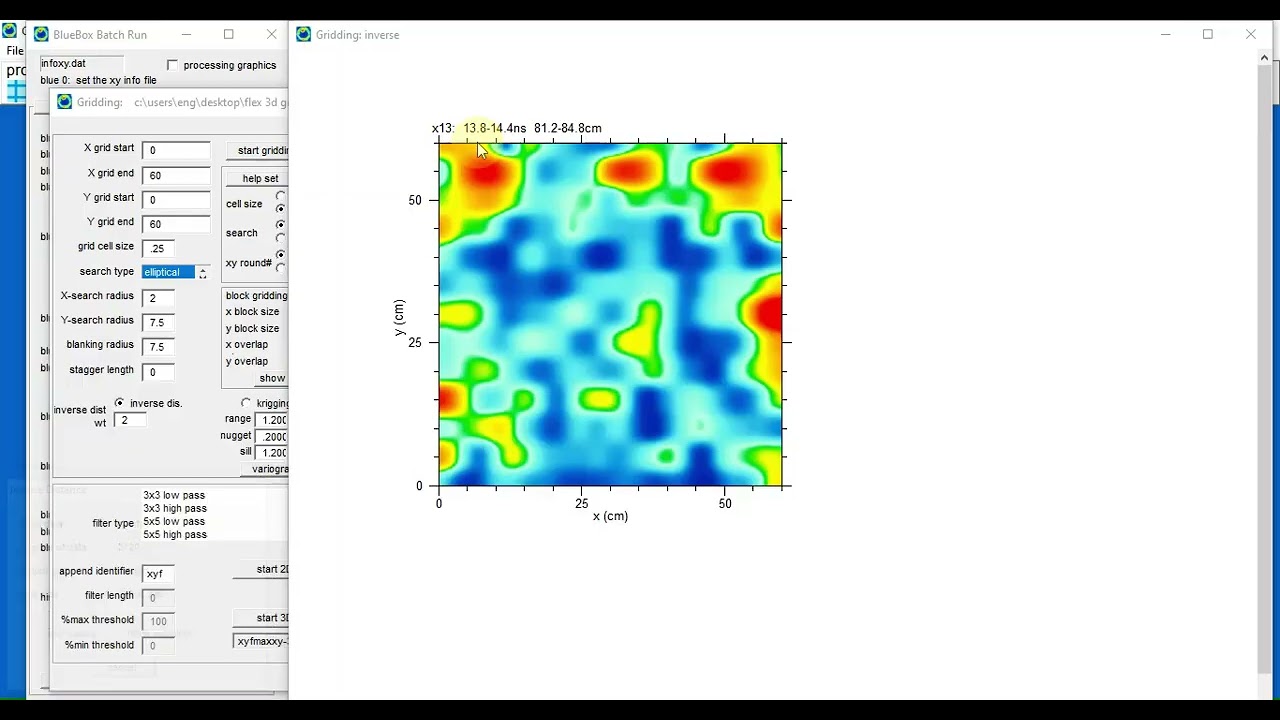This screenshot has width=1280, height=720.
Task: Close the BlueBox Batch Run window
Action: click(272, 34)
